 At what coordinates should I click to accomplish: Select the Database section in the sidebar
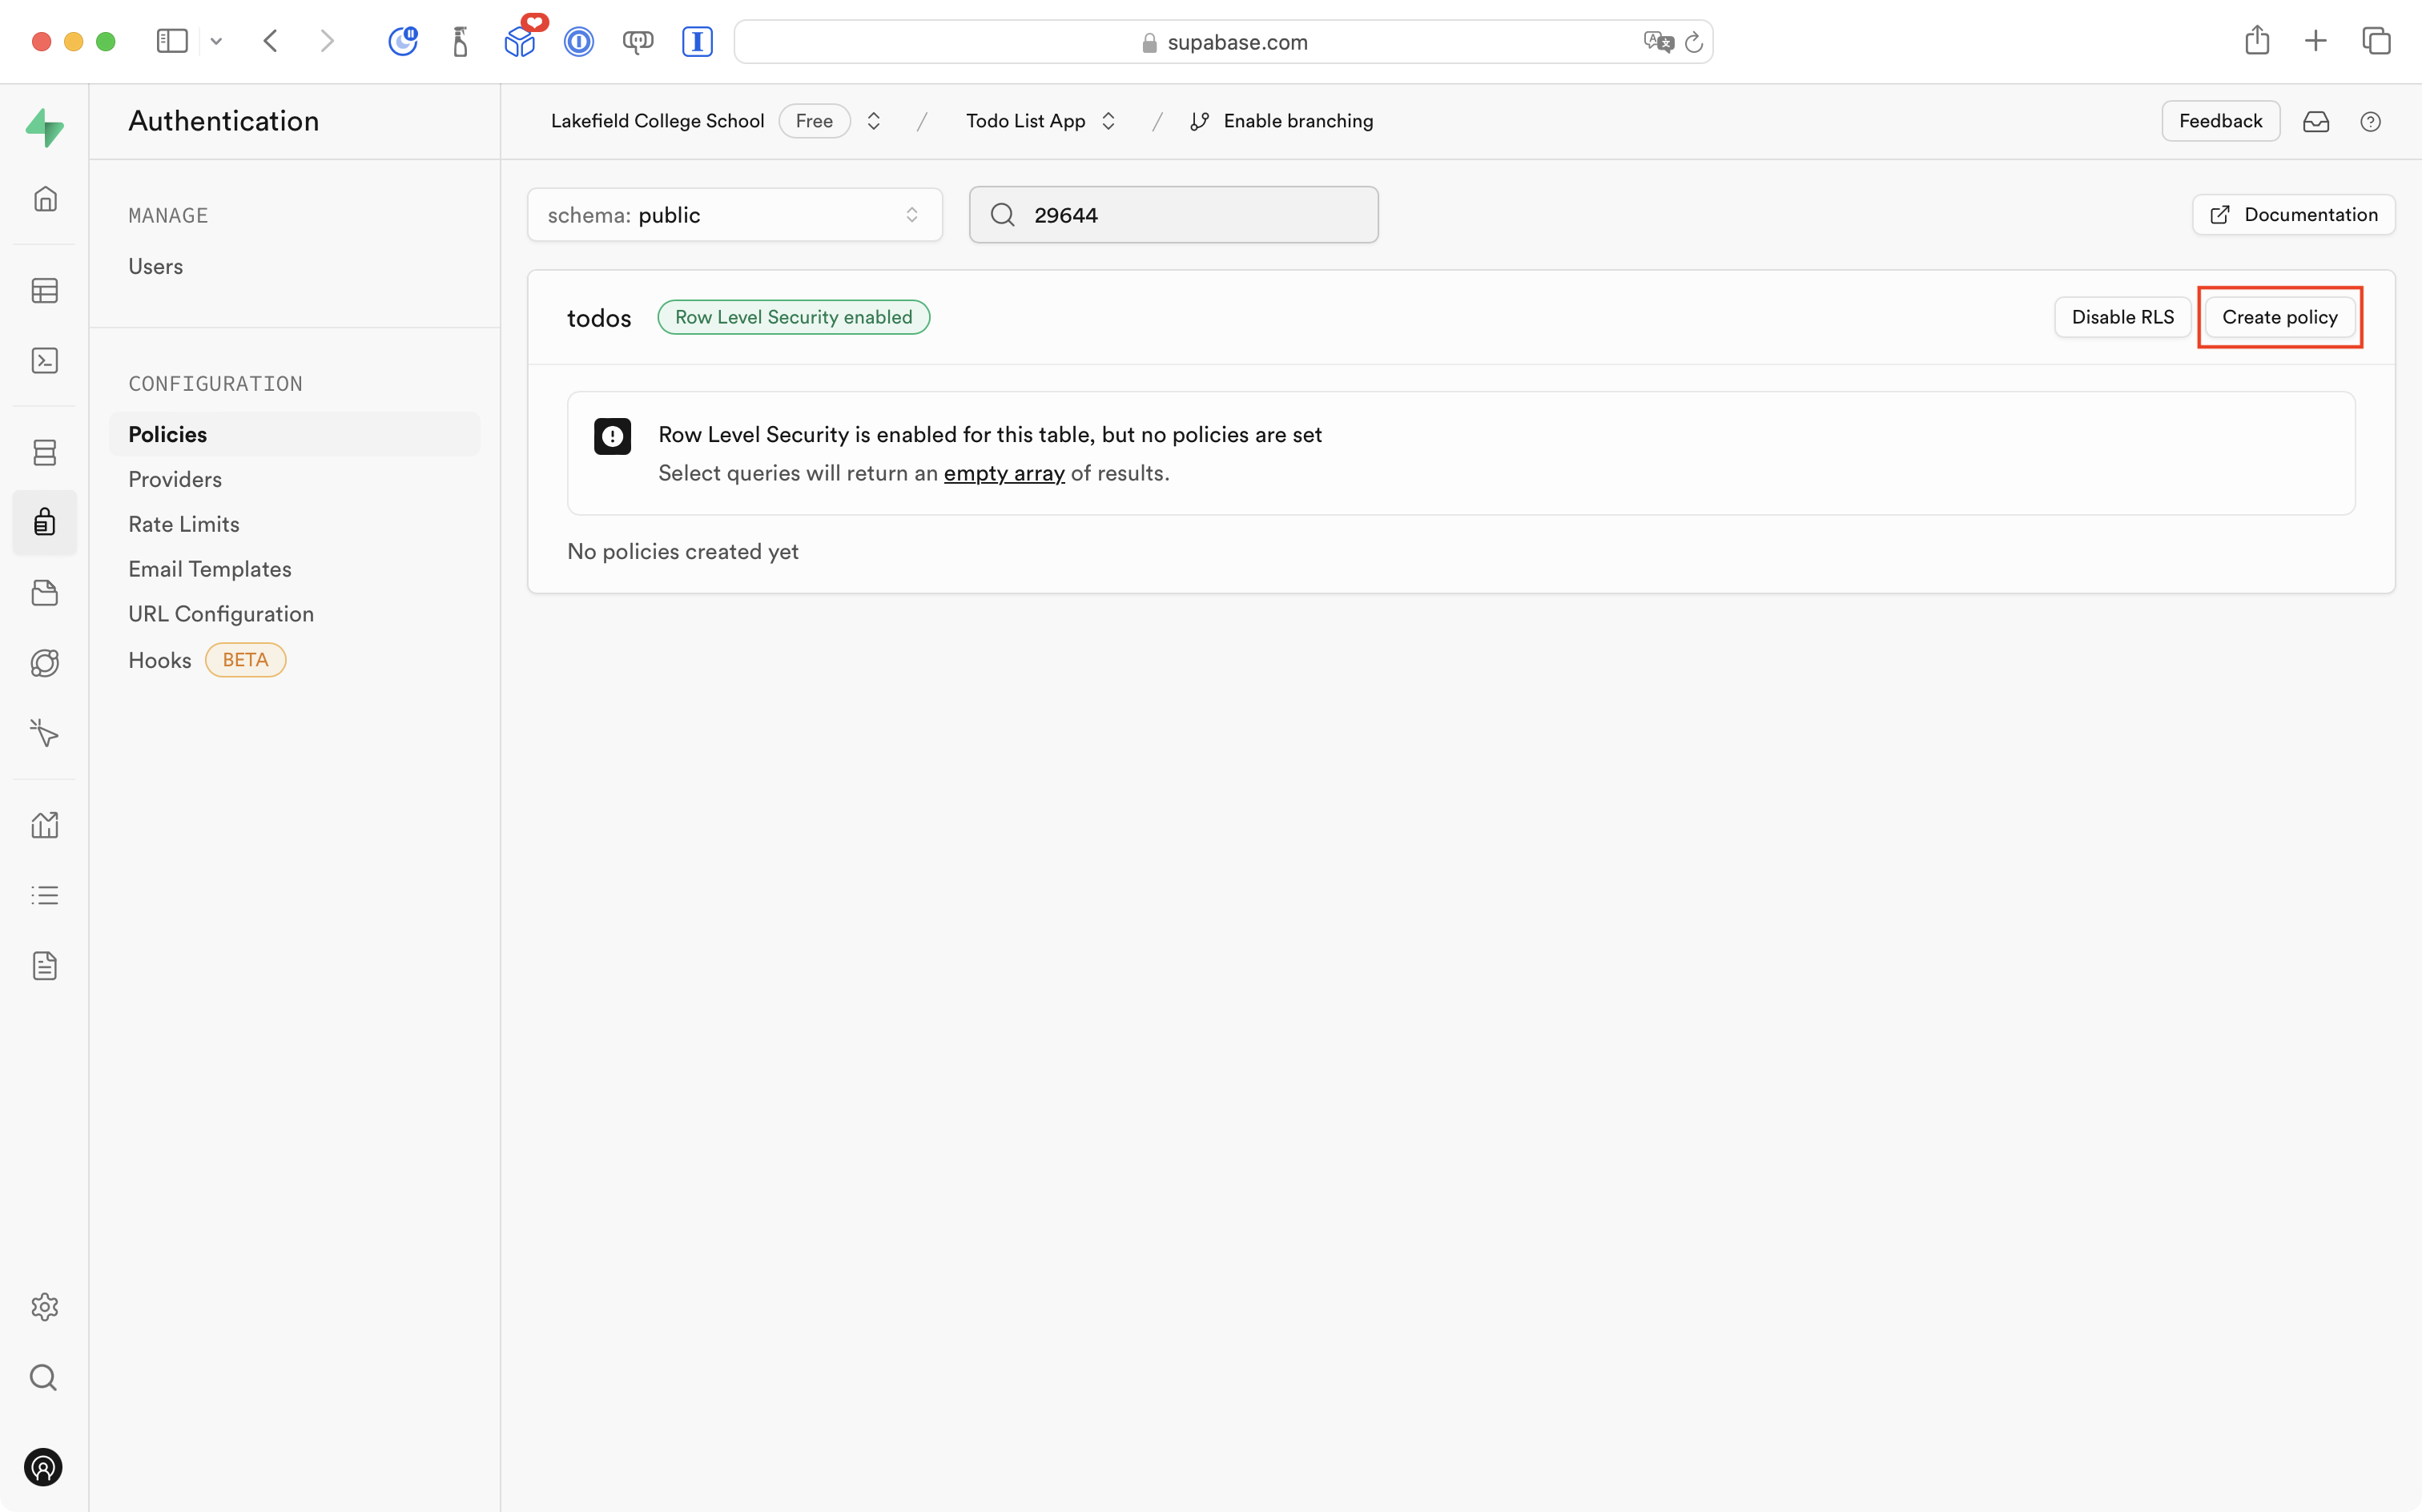[45, 452]
